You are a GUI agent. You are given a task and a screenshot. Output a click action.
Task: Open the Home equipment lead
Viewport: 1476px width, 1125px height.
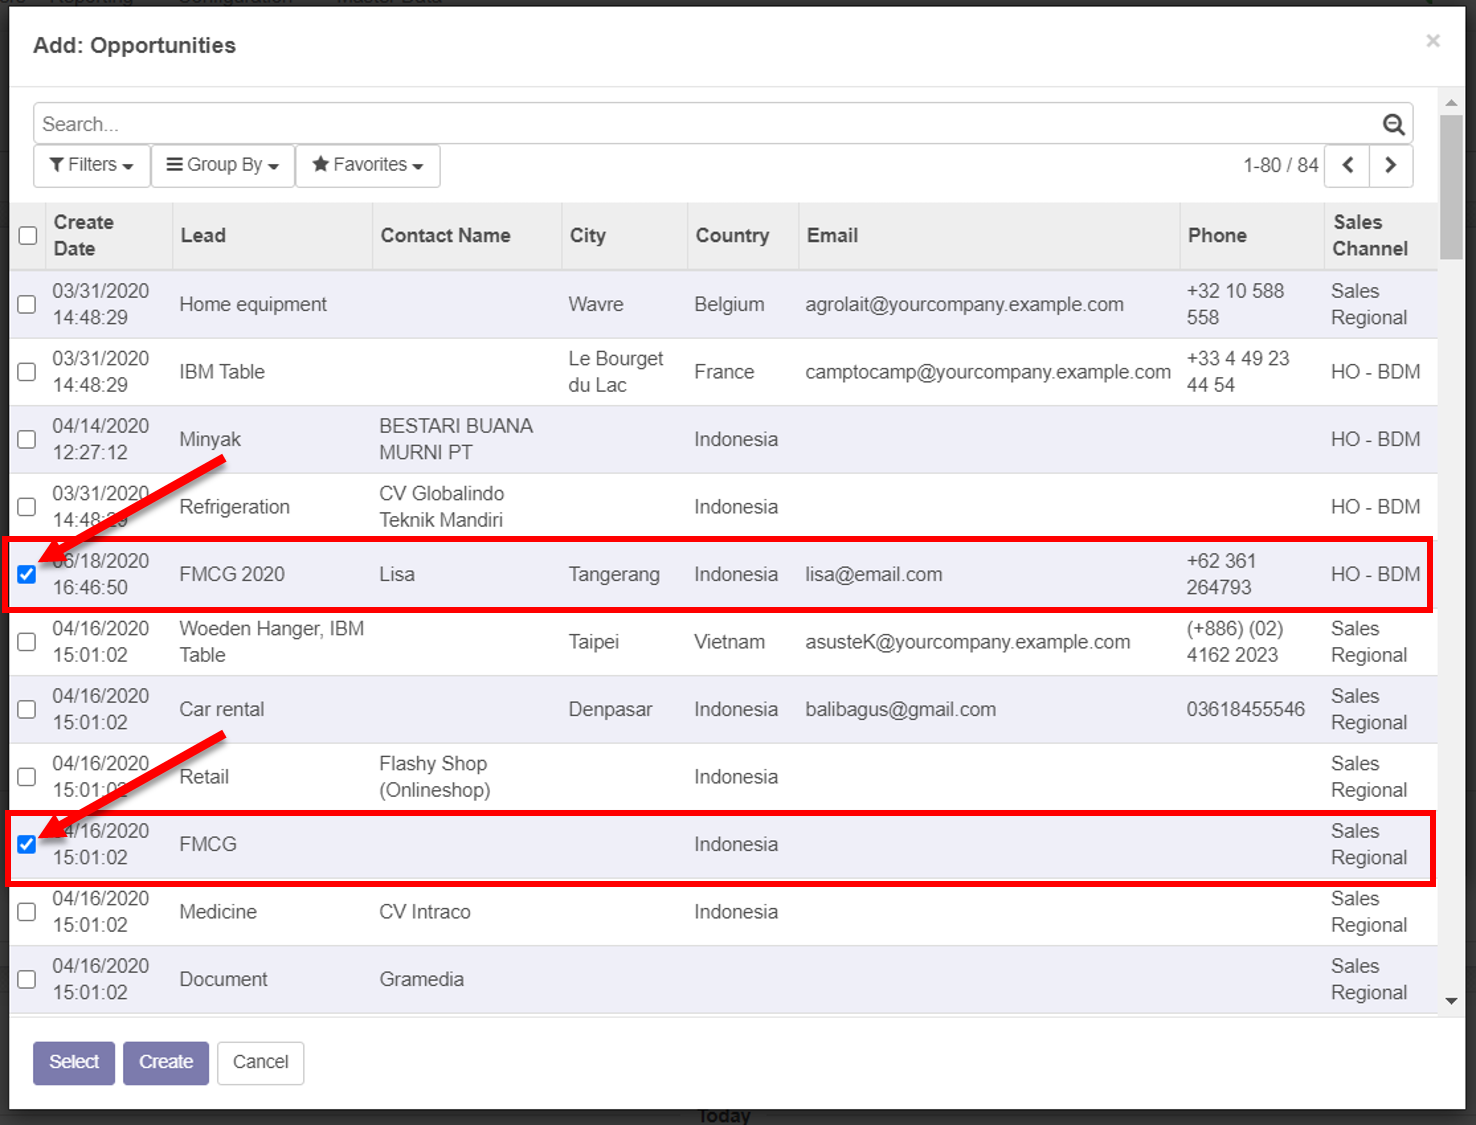[253, 304]
